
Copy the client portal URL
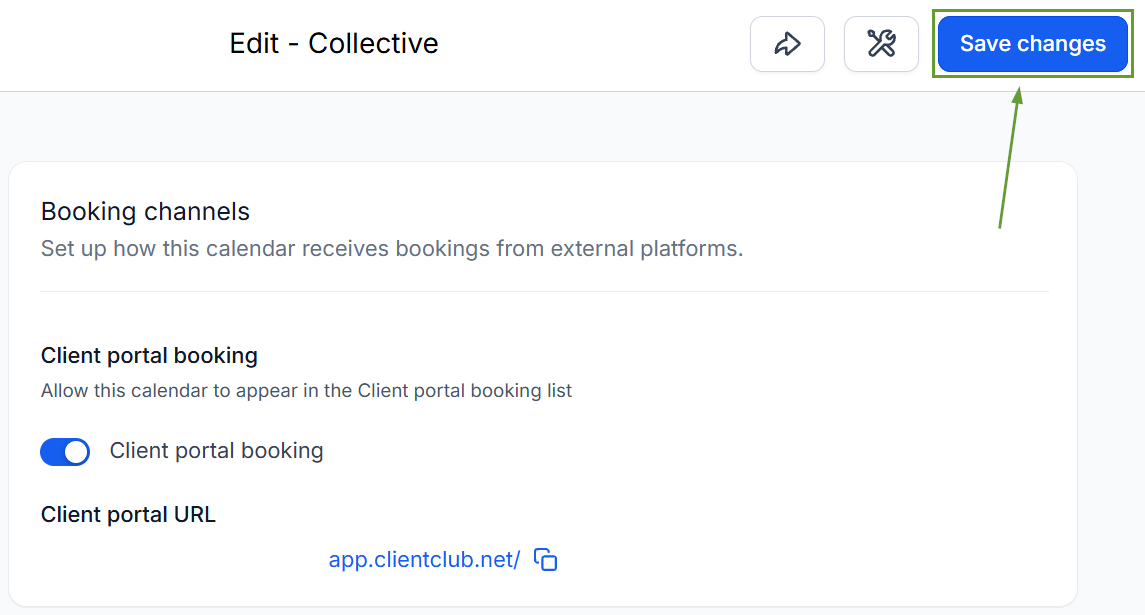pos(545,559)
